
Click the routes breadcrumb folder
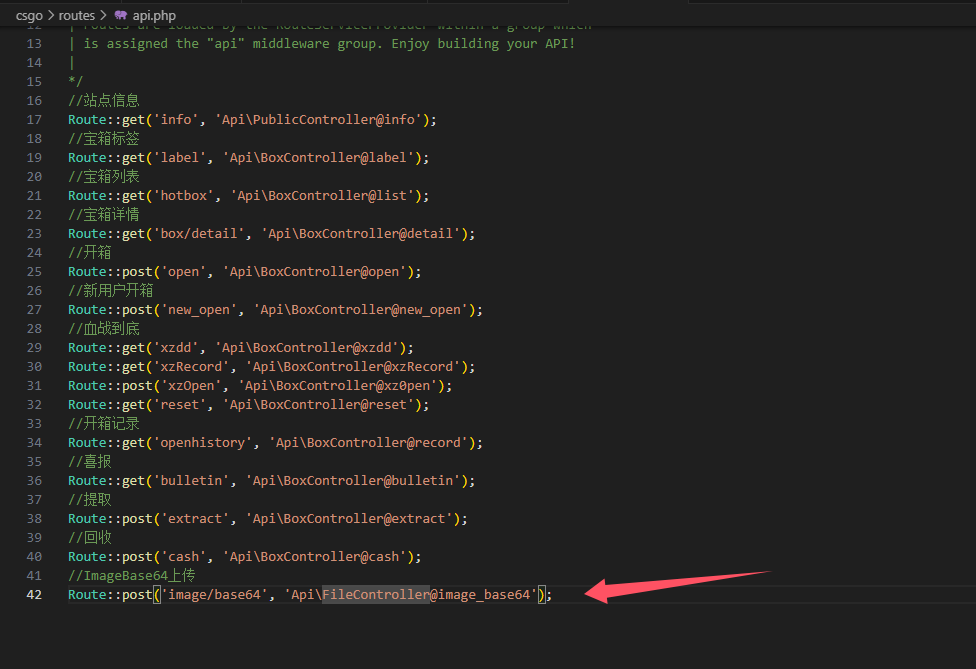coord(77,16)
